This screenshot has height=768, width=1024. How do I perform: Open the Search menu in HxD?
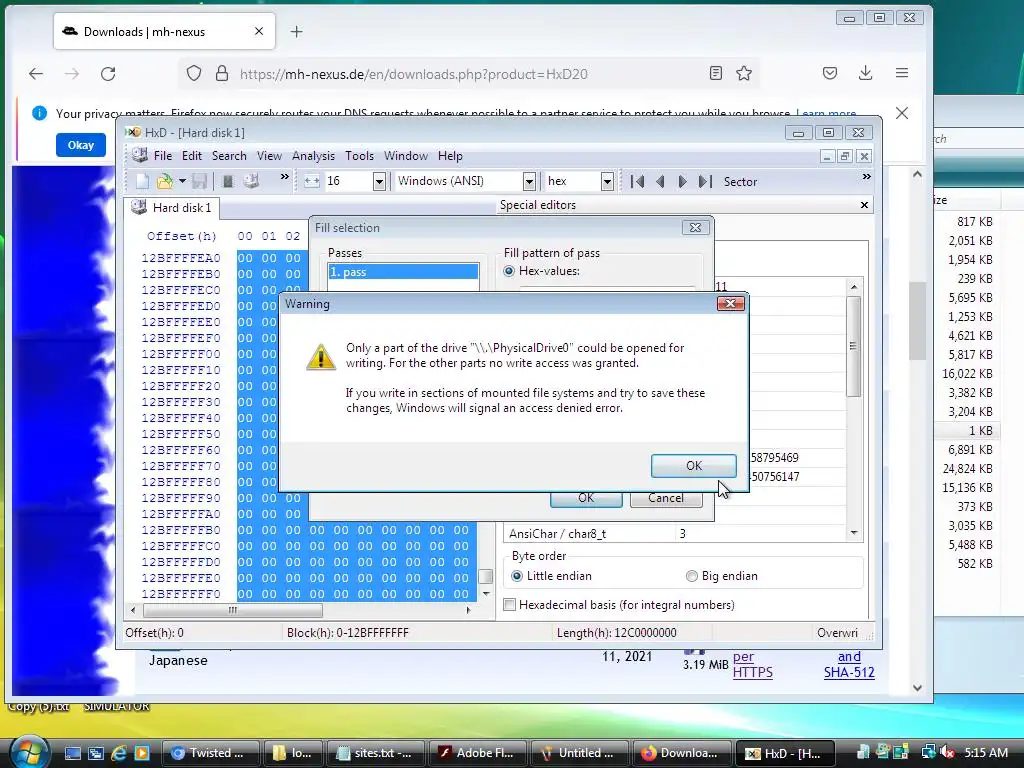(229, 156)
